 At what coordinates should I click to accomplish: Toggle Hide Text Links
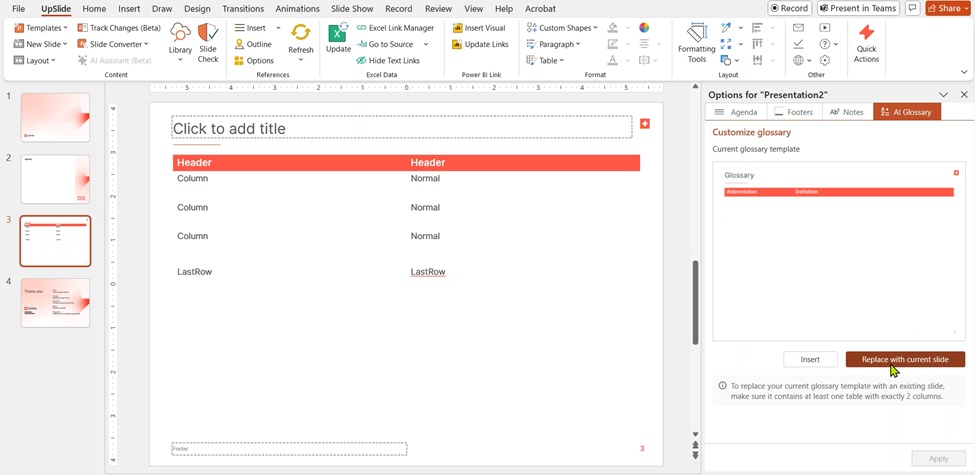(387, 60)
